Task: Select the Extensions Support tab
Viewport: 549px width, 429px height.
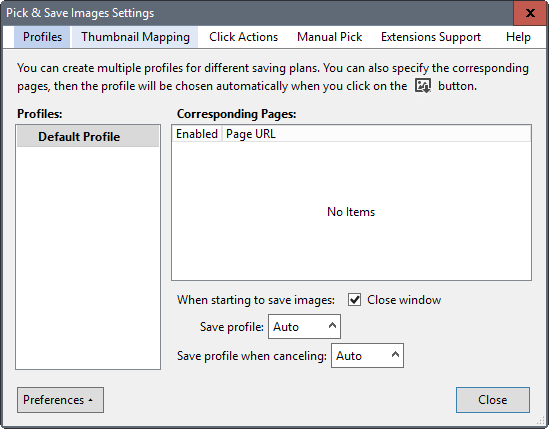Action: pyautogui.click(x=431, y=37)
